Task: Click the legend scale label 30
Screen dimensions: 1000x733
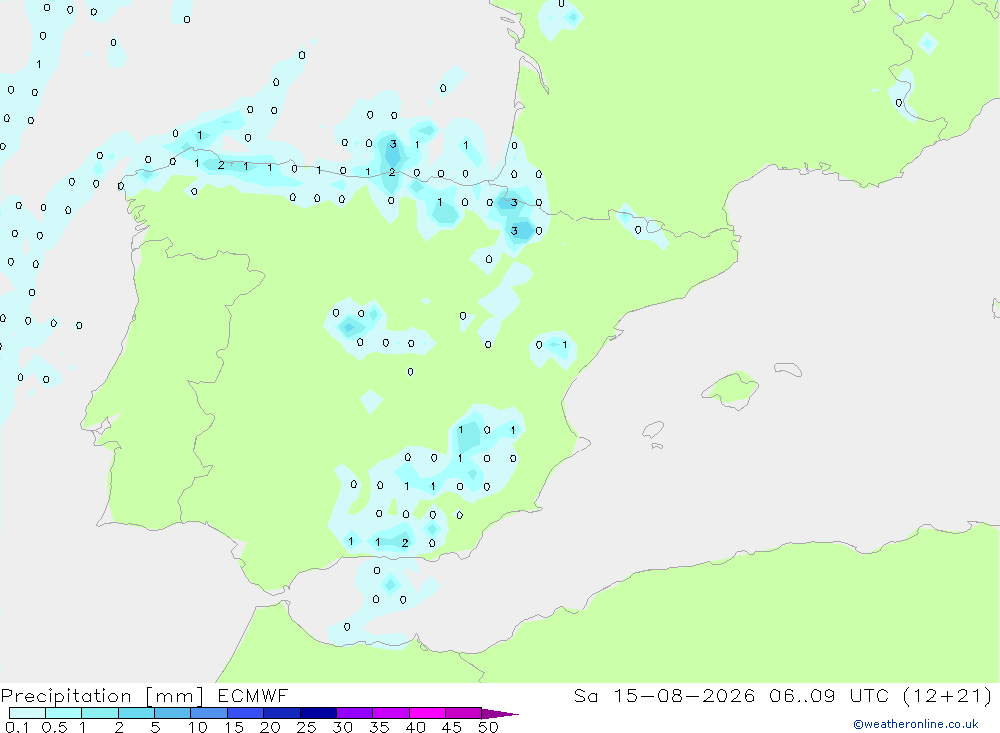Action: (342, 727)
